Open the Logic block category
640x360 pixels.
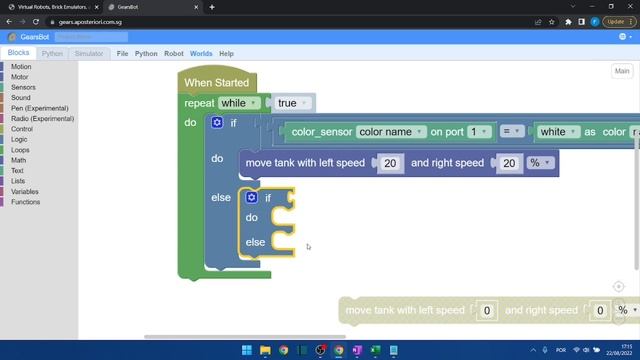(19, 139)
